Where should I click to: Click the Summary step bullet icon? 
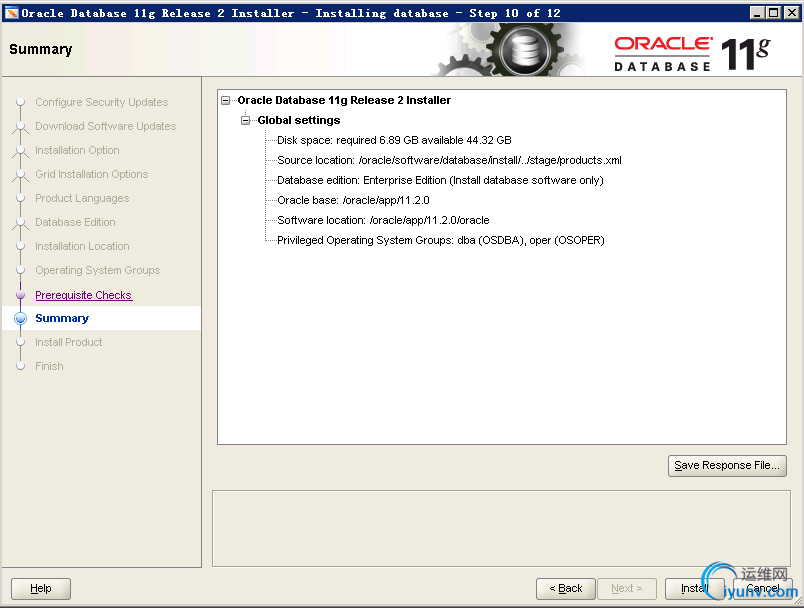[21, 318]
